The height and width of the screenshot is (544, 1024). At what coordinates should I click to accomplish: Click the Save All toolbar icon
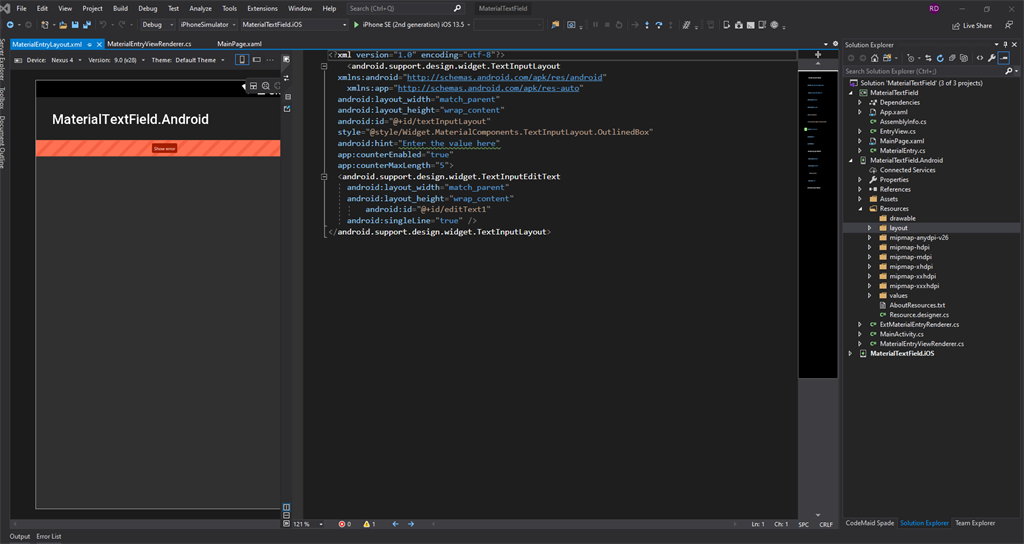click(87, 24)
